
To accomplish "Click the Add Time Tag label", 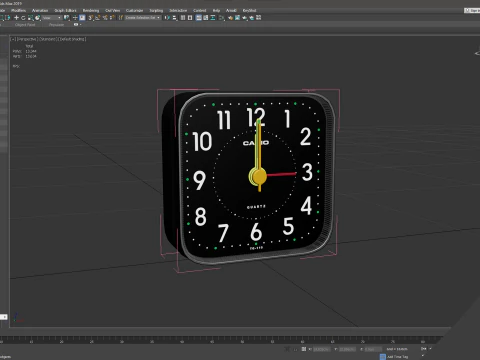I will pyautogui.click(x=397, y=357).
